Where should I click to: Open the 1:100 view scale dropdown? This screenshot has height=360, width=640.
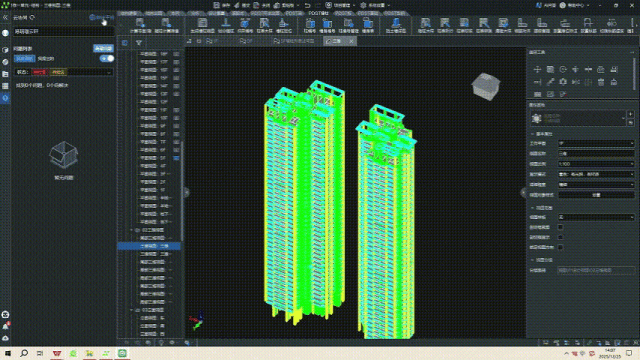click(596, 164)
